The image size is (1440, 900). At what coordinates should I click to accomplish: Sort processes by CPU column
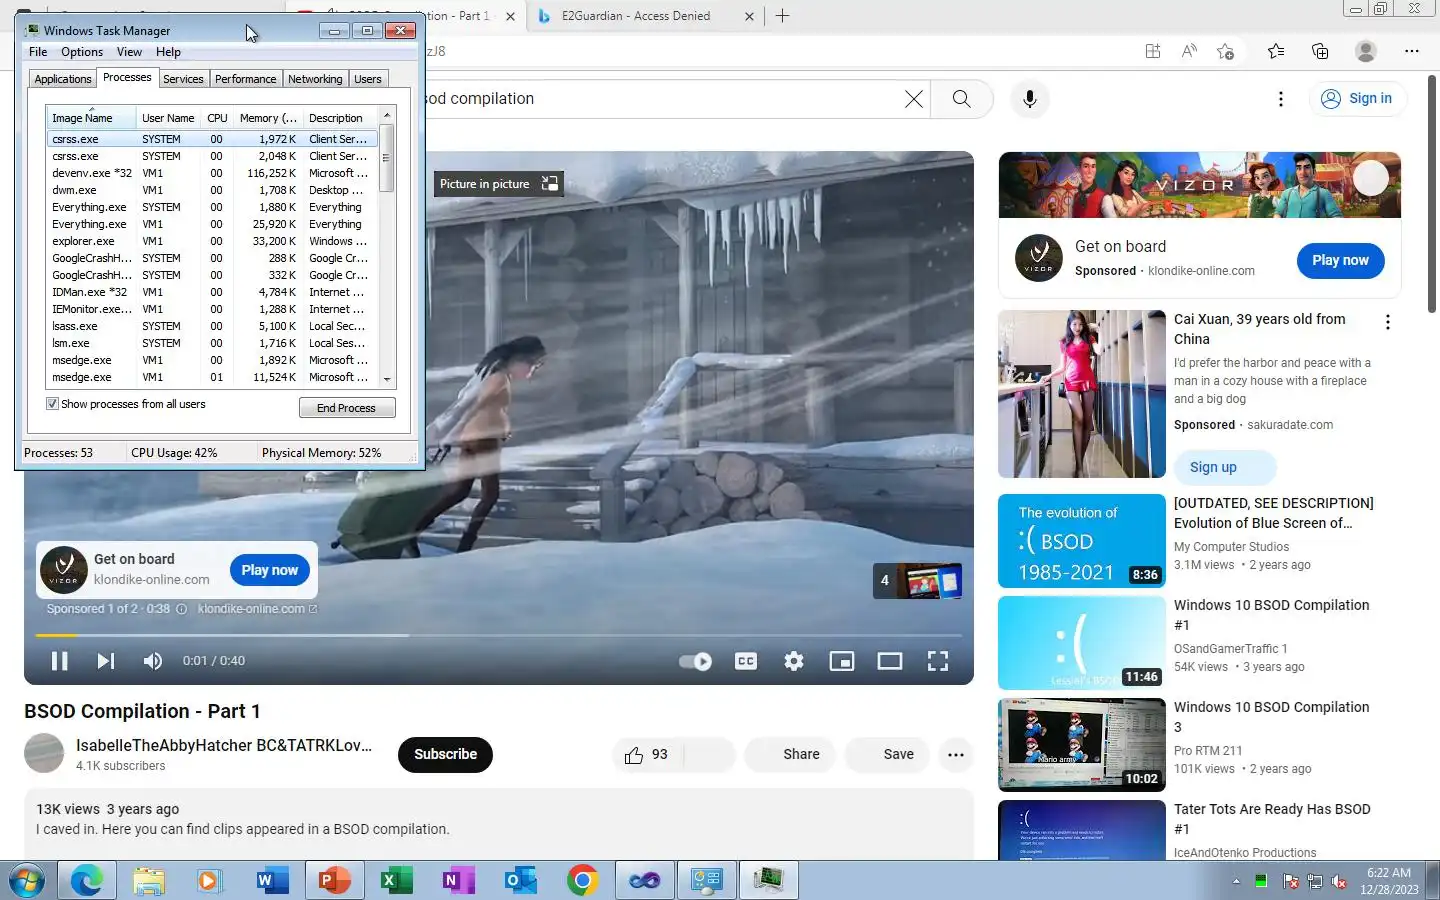(217, 118)
